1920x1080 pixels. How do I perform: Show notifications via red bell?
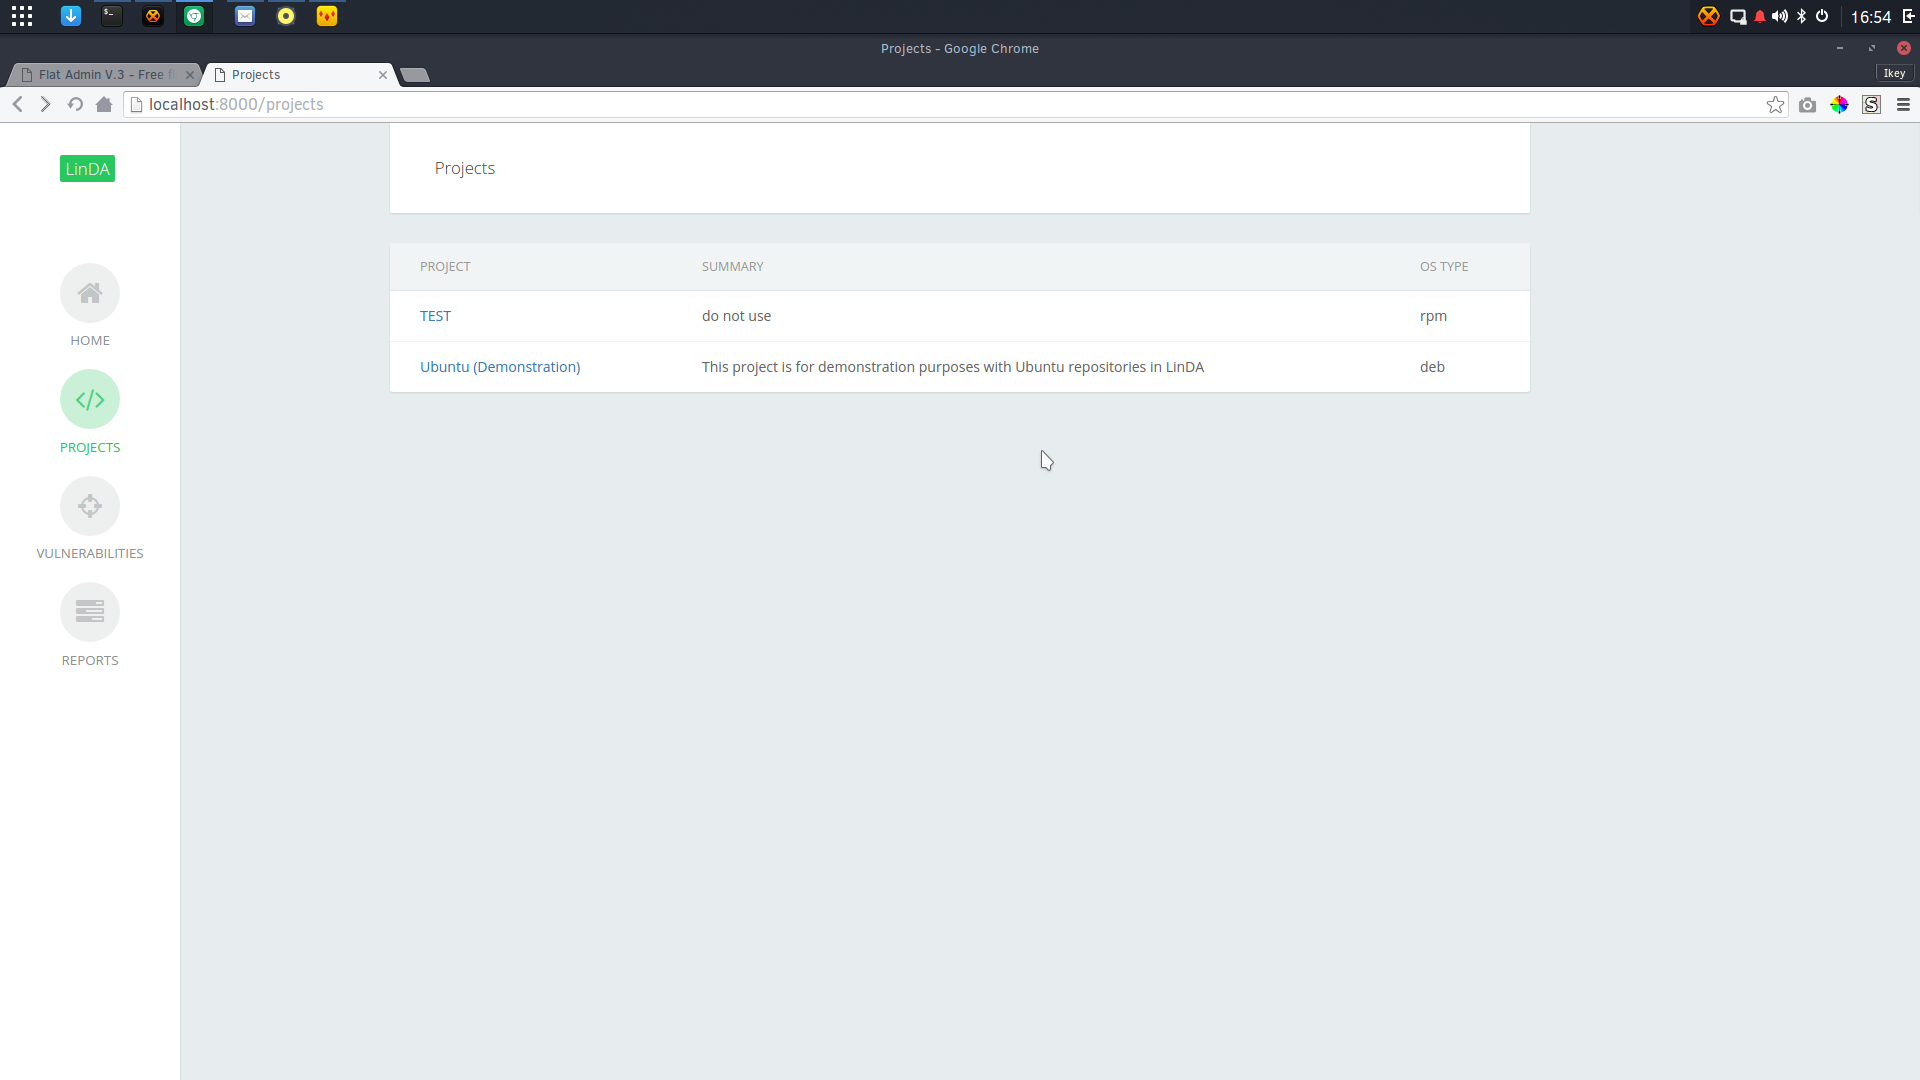(1760, 16)
